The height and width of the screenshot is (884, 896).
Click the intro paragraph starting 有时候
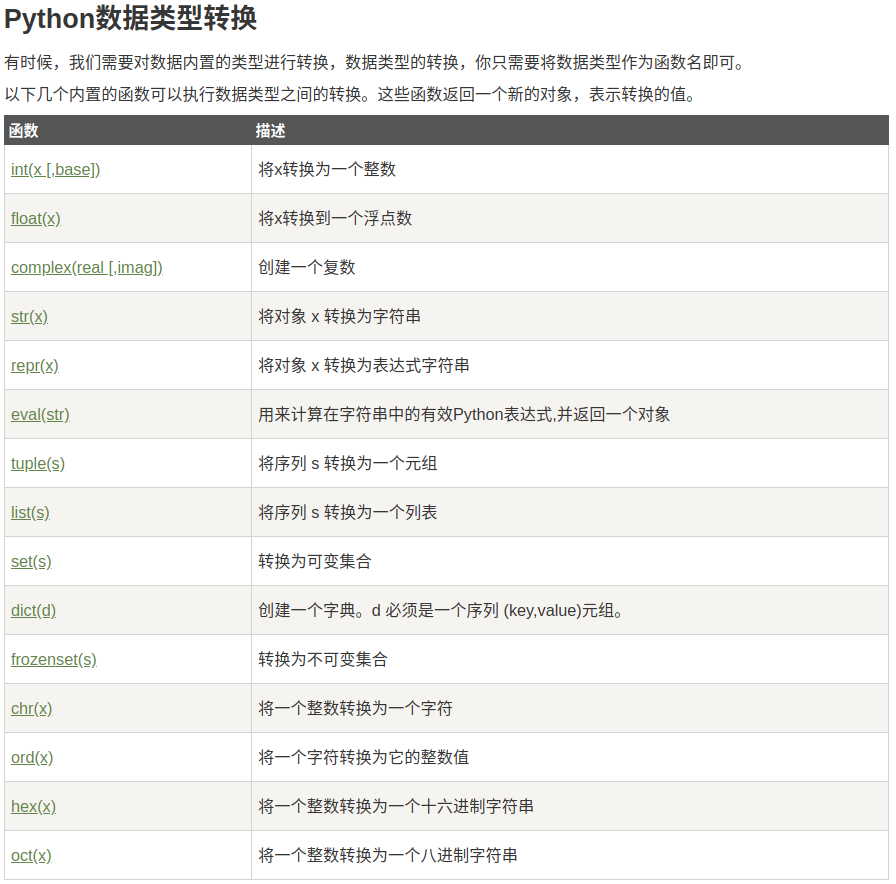click(375, 62)
